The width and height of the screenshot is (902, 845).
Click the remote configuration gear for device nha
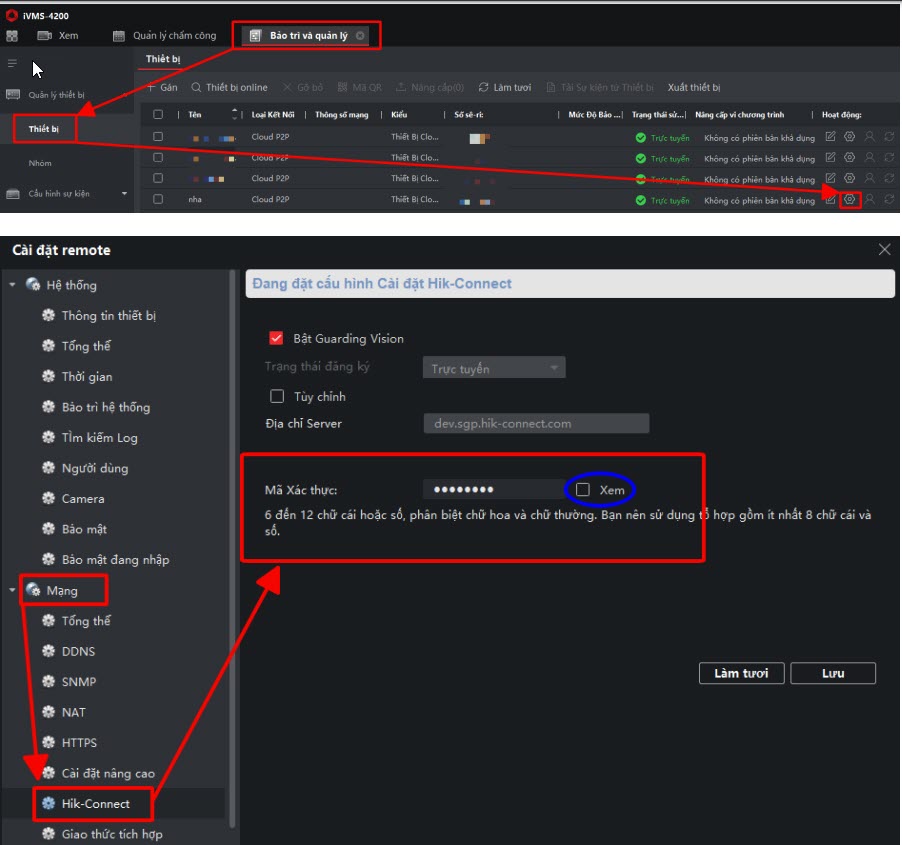pos(849,199)
